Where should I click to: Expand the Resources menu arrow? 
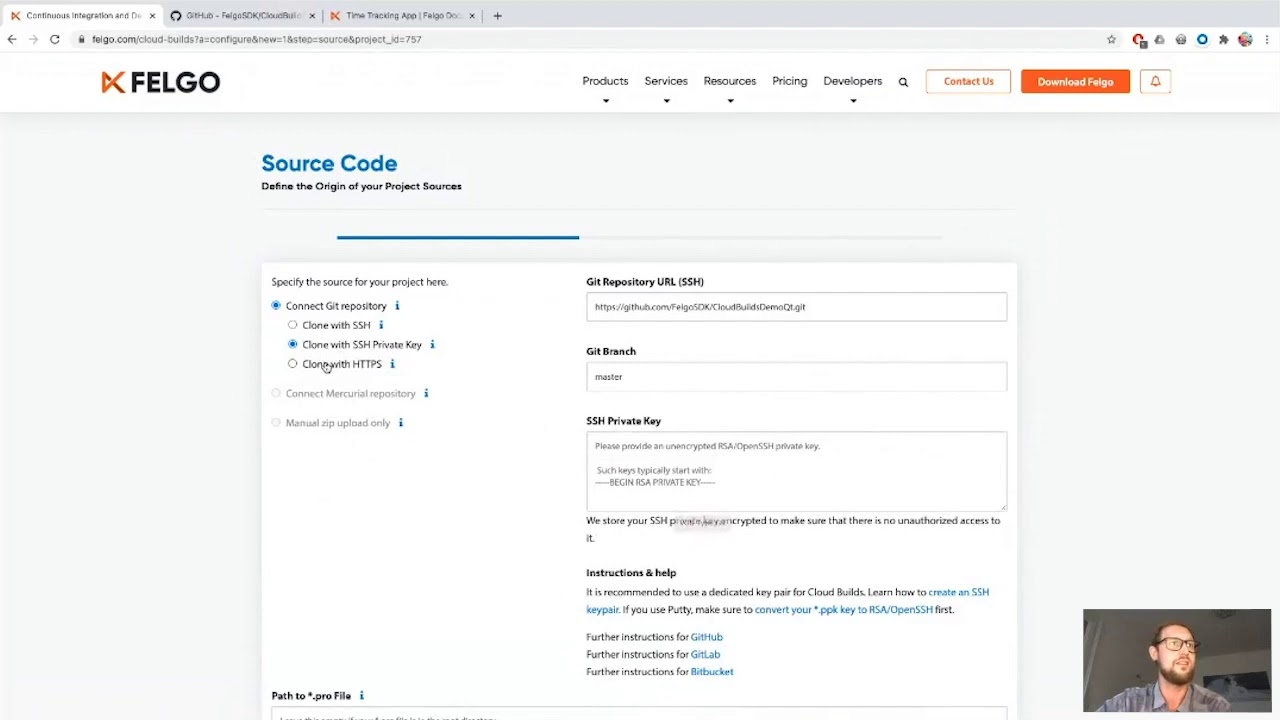(730, 101)
